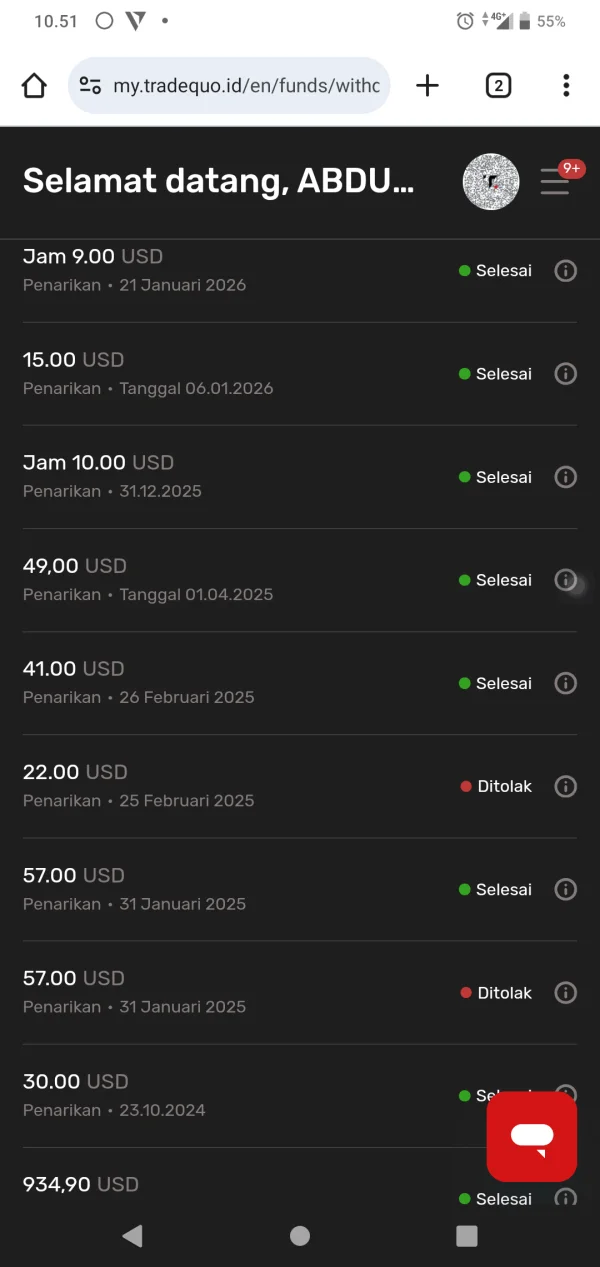Open info for 21 Januari 2026 withdrawal
The image size is (600, 1267).
tap(566, 271)
